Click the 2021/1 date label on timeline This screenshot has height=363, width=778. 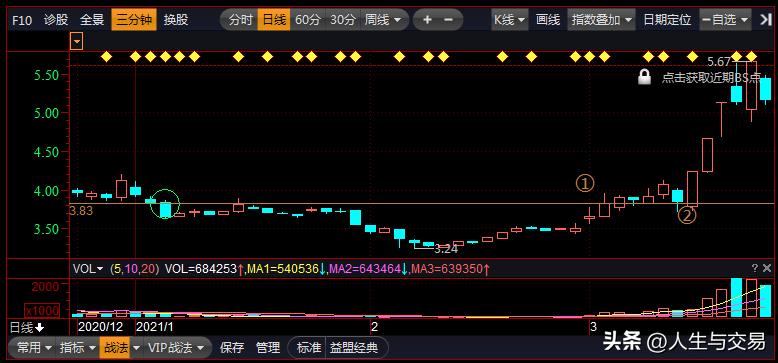click(154, 327)
